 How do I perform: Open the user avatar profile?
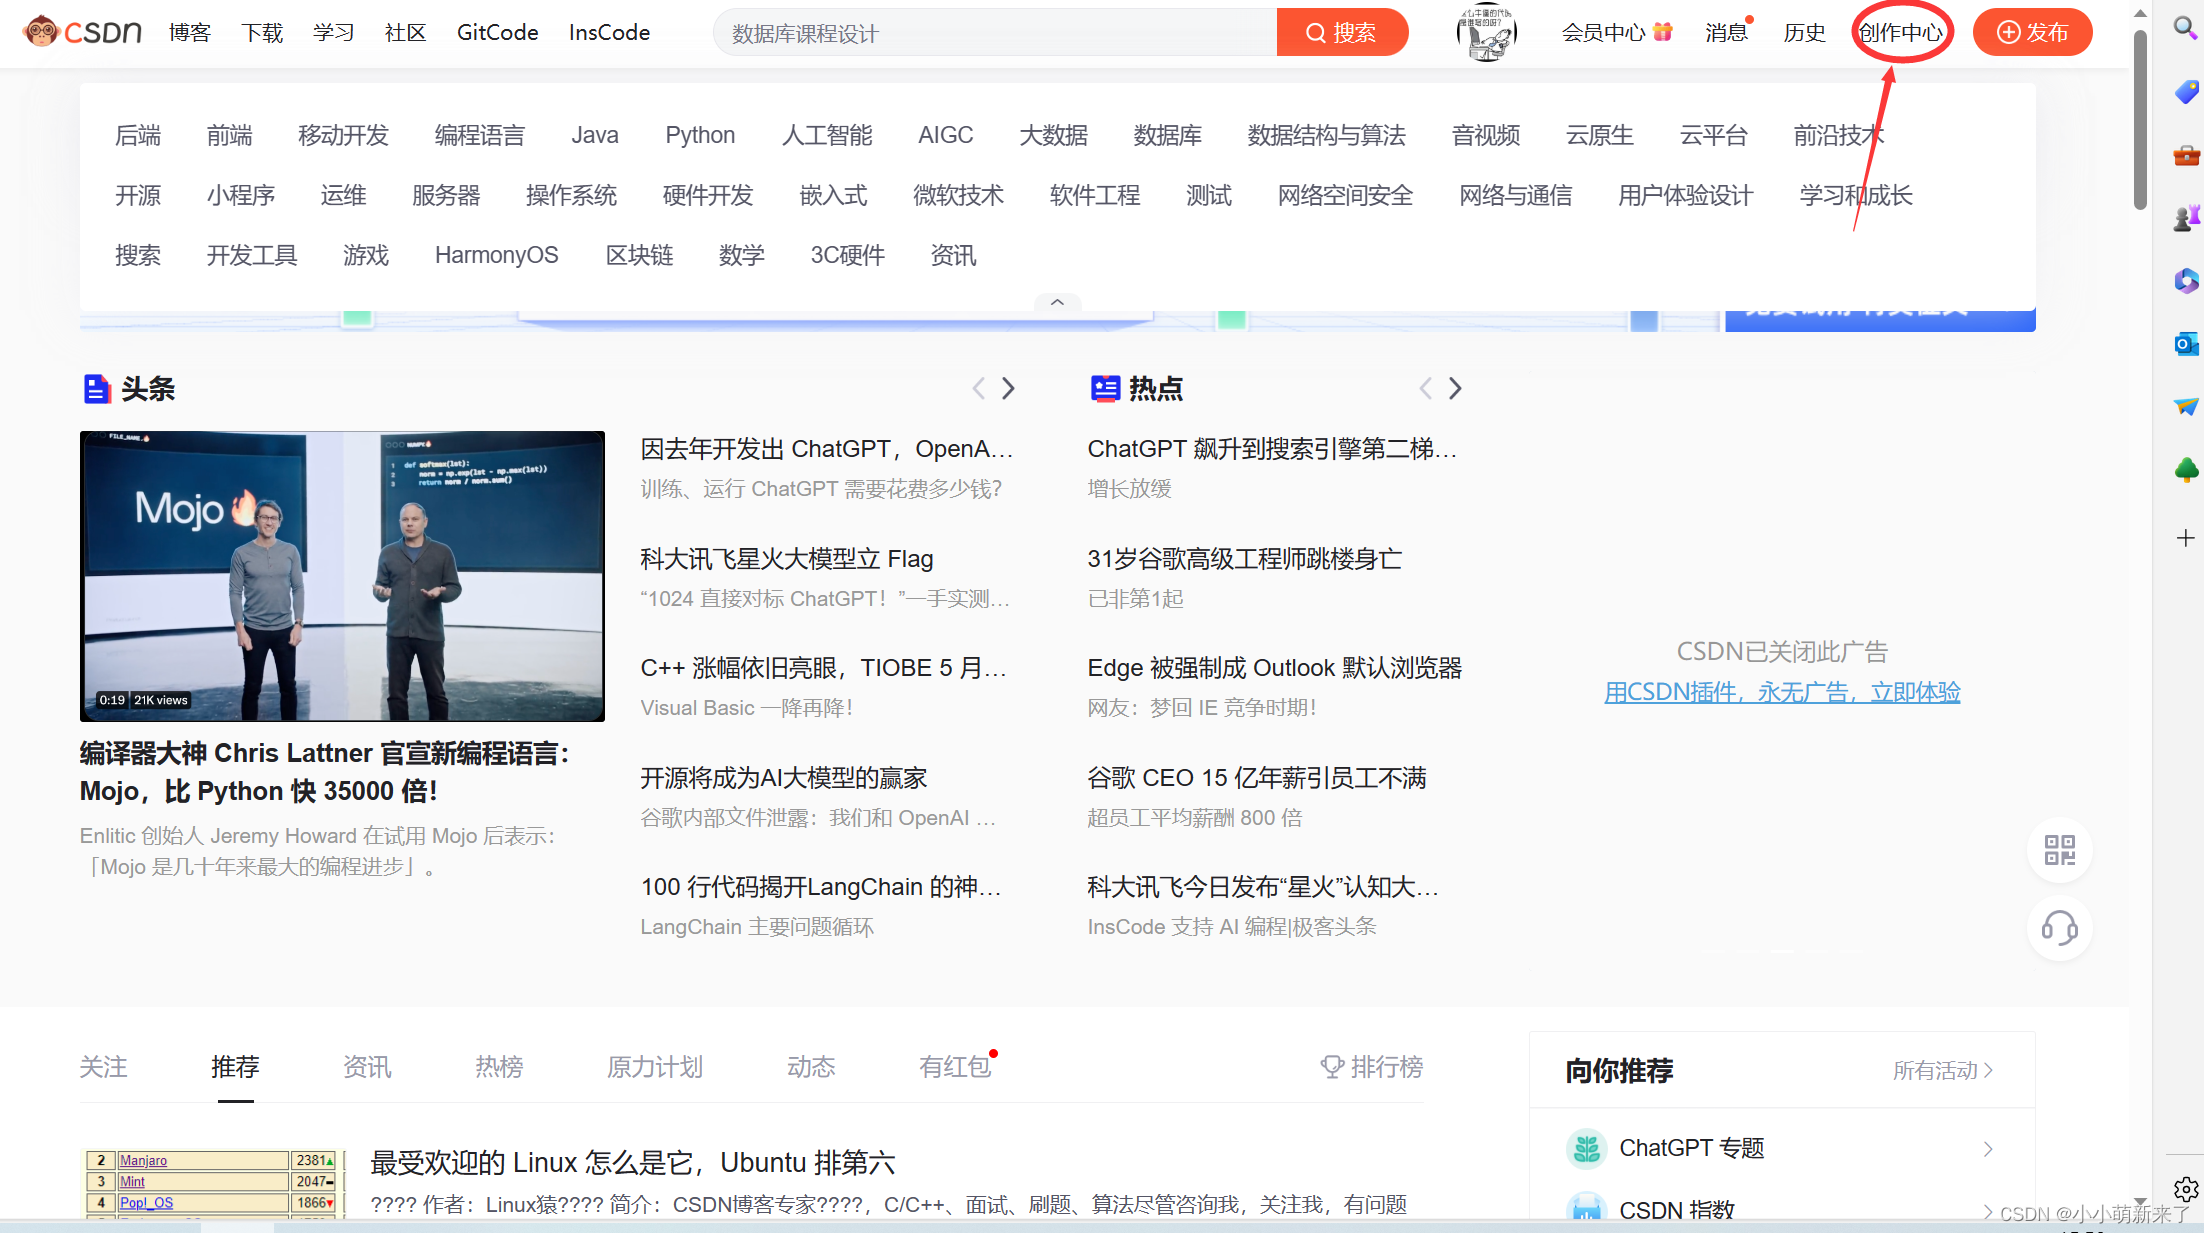1486,32
